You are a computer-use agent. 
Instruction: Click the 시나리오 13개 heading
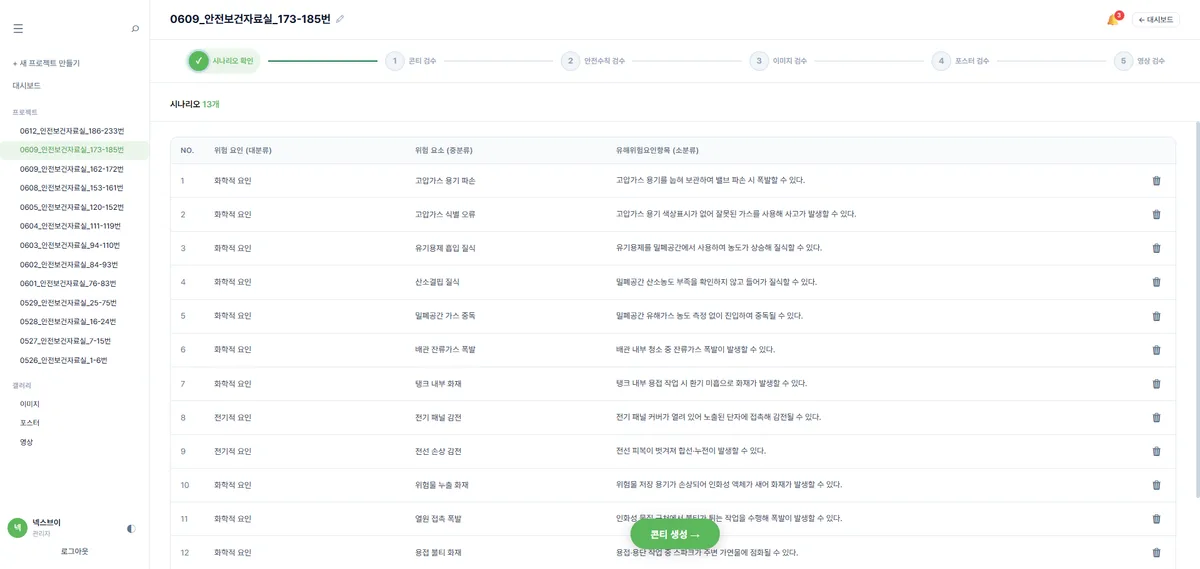[195, 104]
